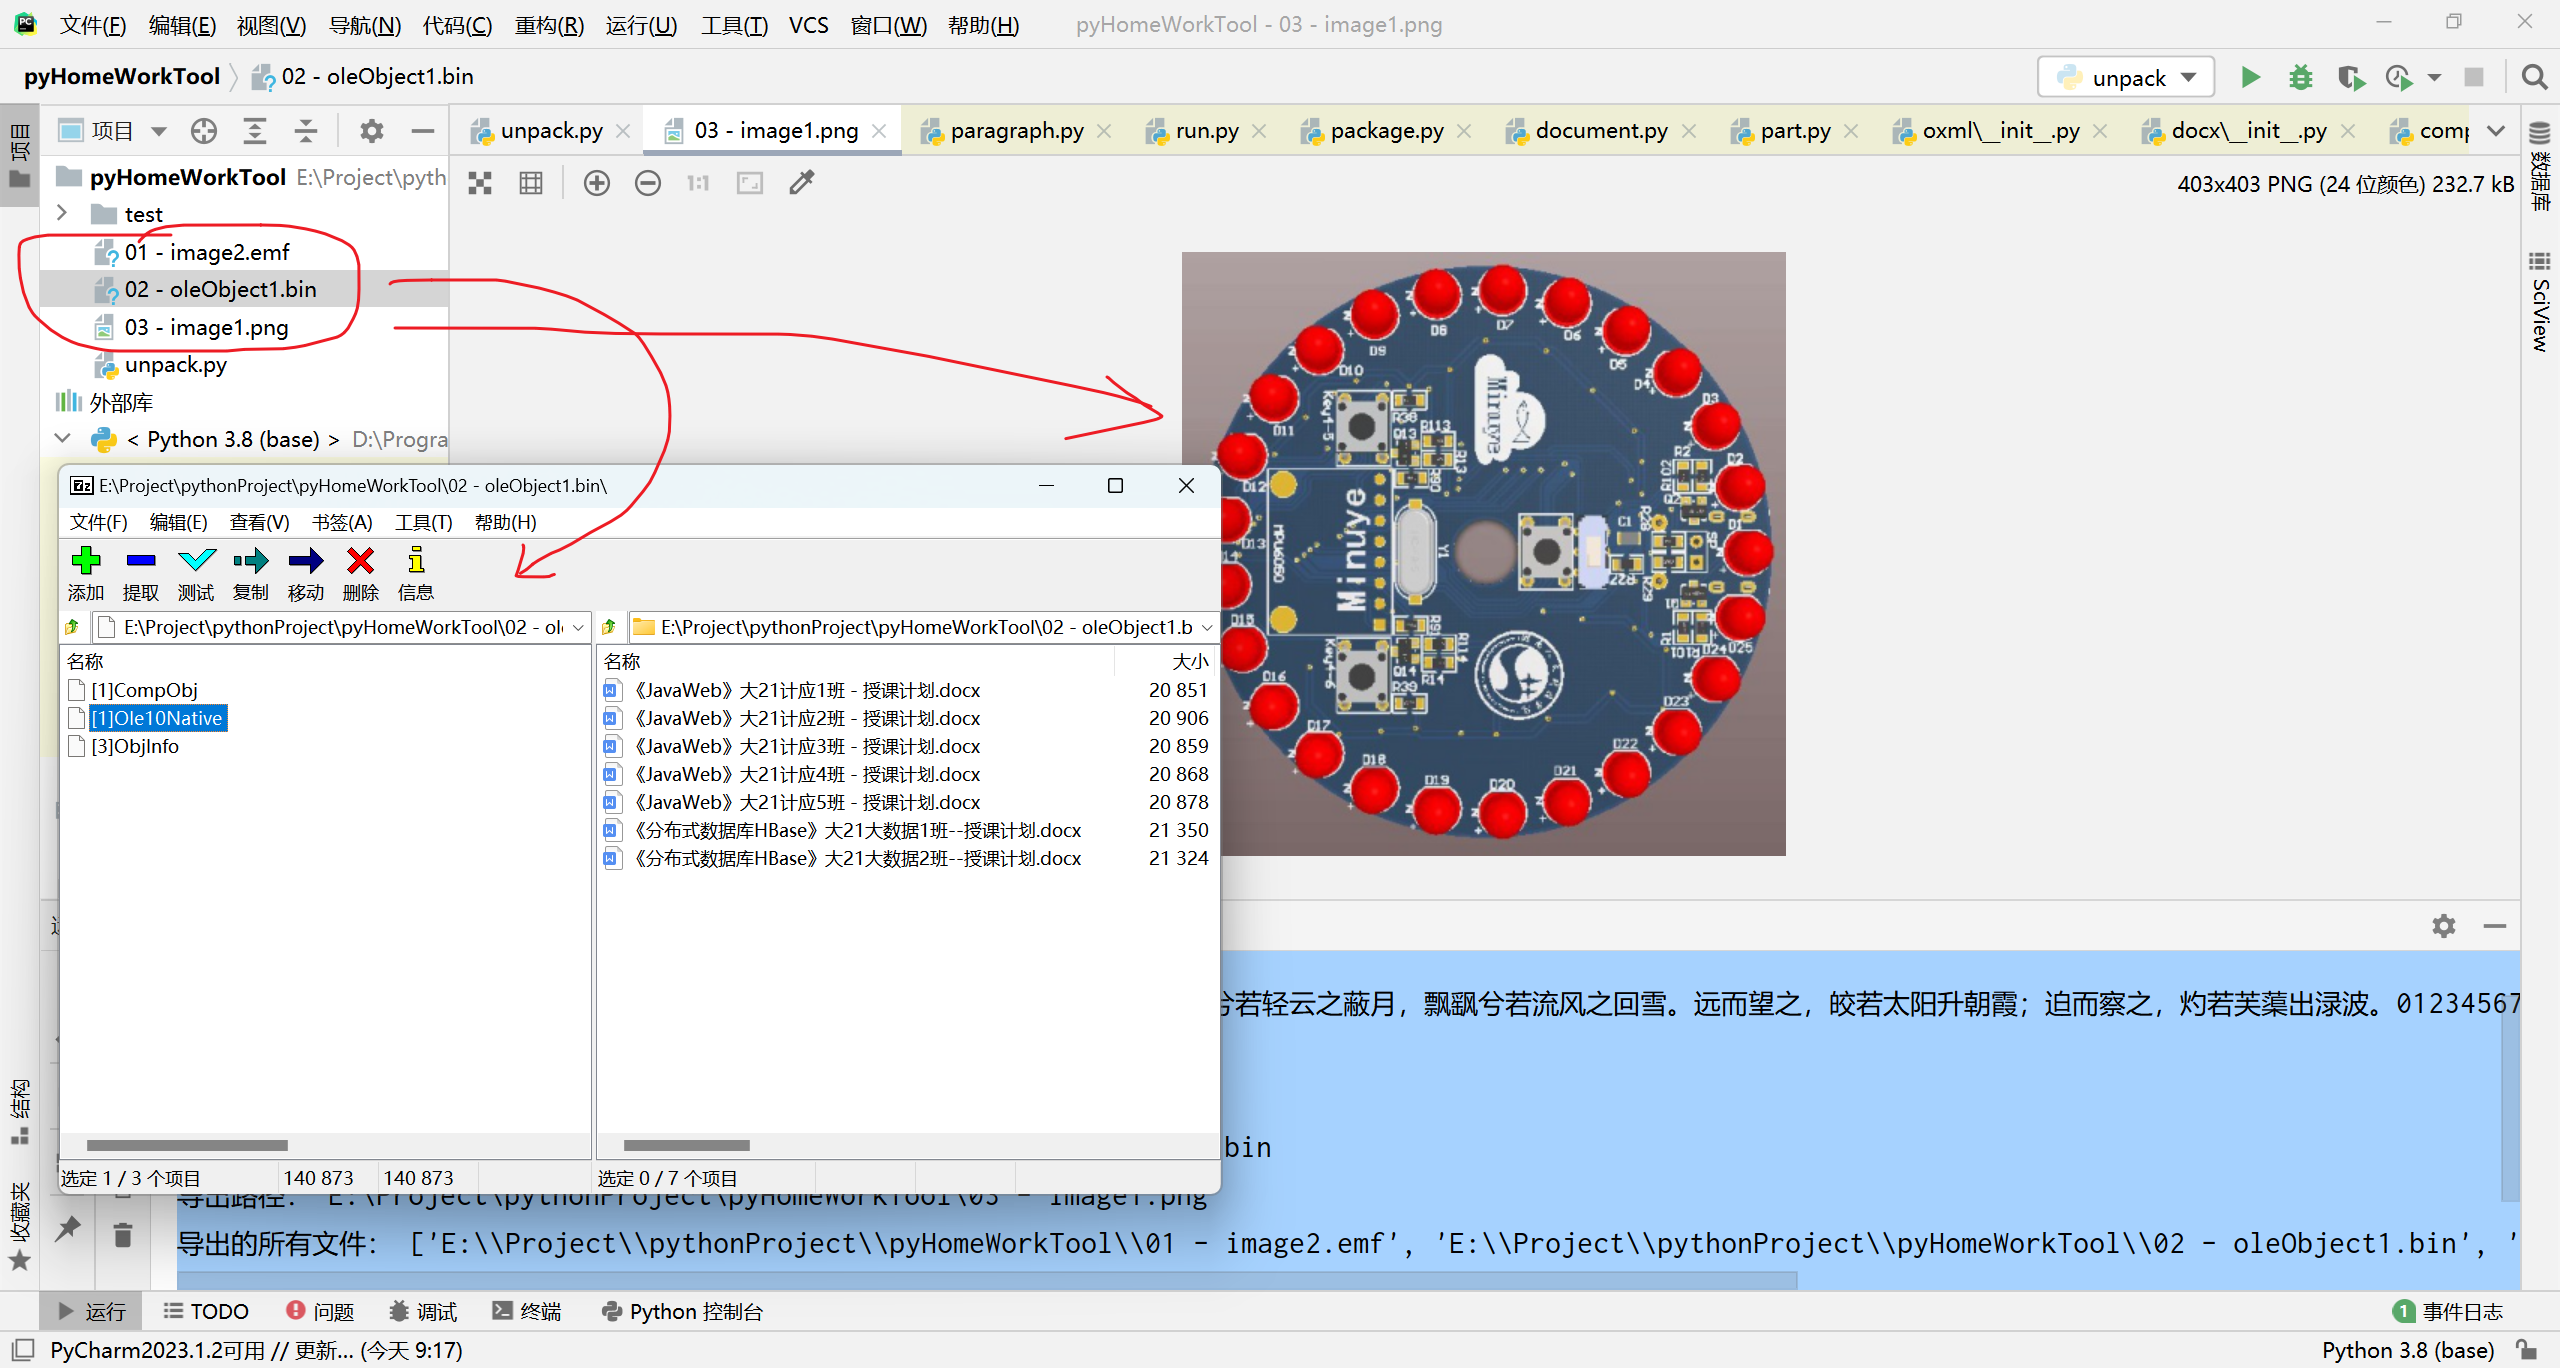Click 提取 (Extract) in 7-Zip toolbar
Screen dimensions: 2560x1368
click(141, 574)
